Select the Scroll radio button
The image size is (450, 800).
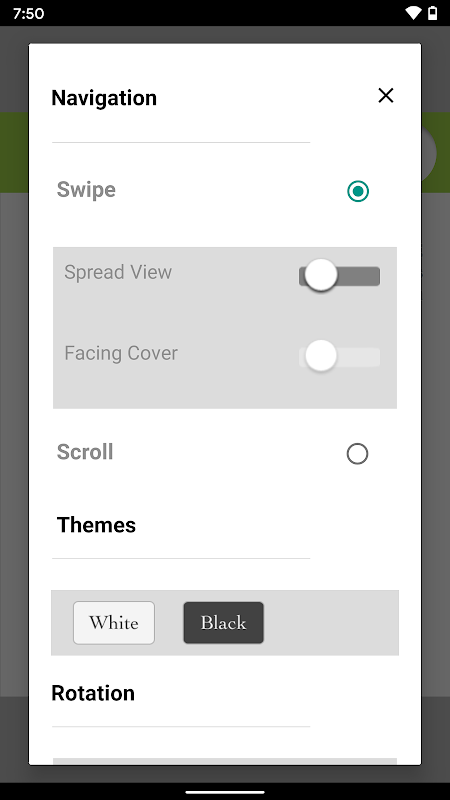click(x=357, y=454)
